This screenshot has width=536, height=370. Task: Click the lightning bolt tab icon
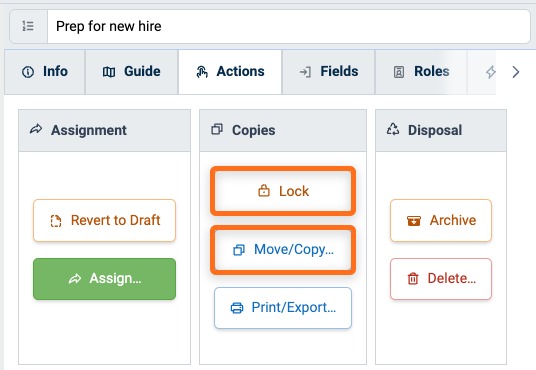tap(491, 72)
